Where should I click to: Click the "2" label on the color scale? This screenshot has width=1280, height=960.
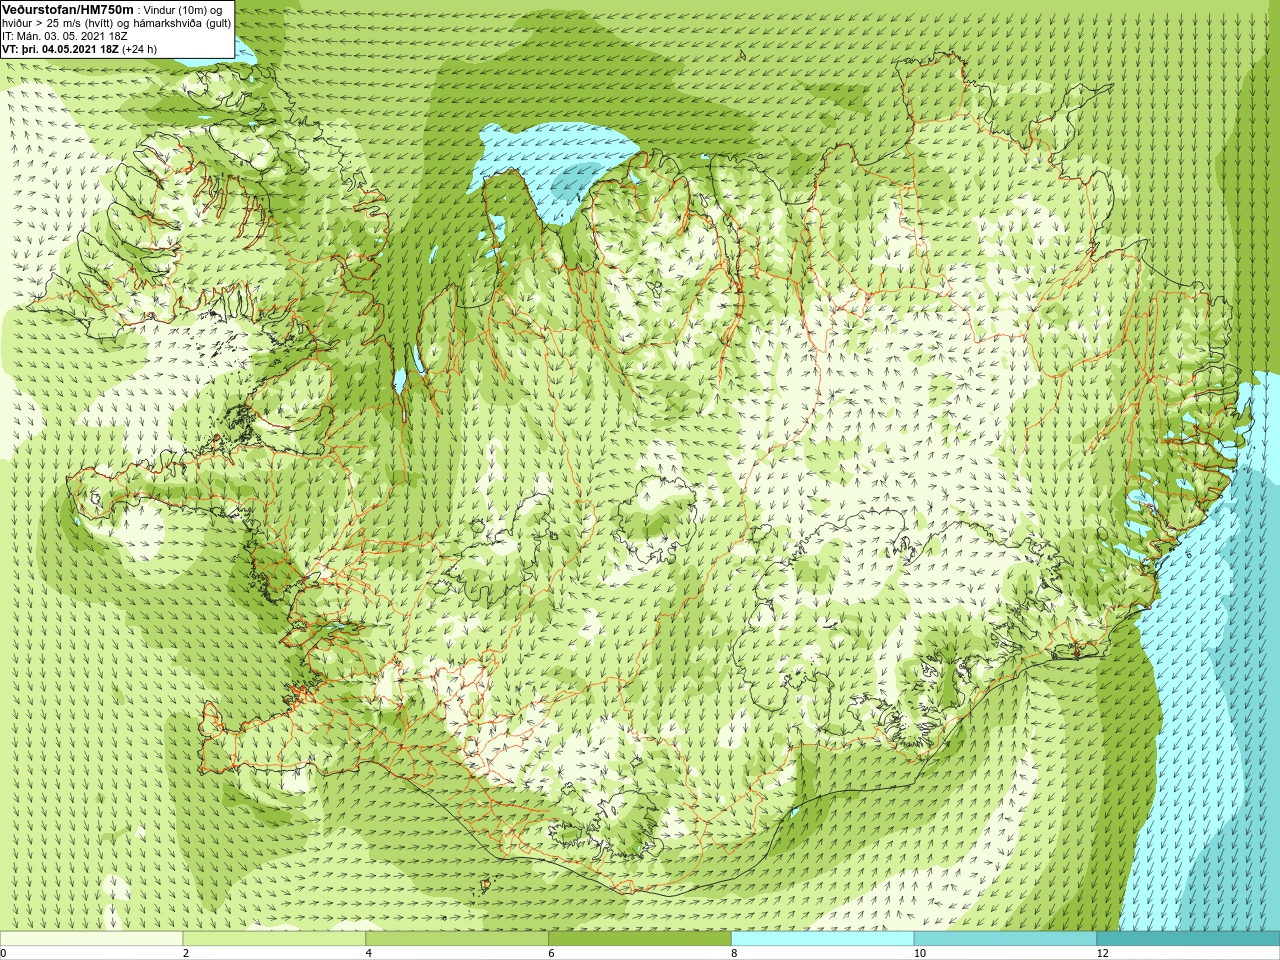[186, 953]
